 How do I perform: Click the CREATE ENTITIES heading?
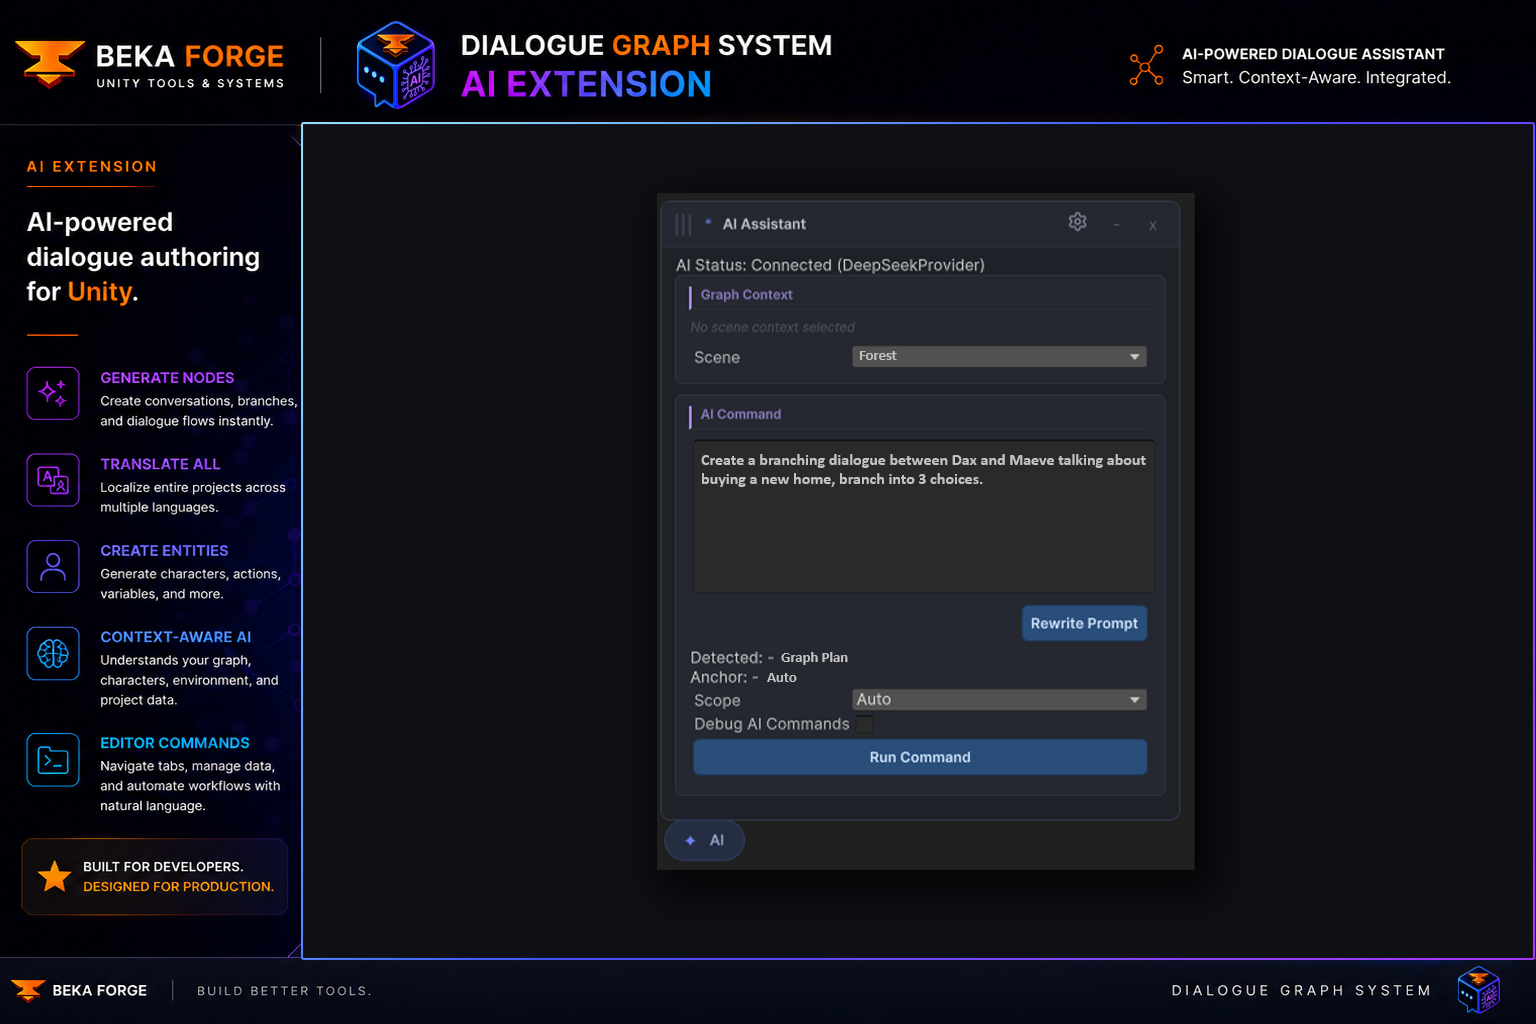tap(164, 551)
